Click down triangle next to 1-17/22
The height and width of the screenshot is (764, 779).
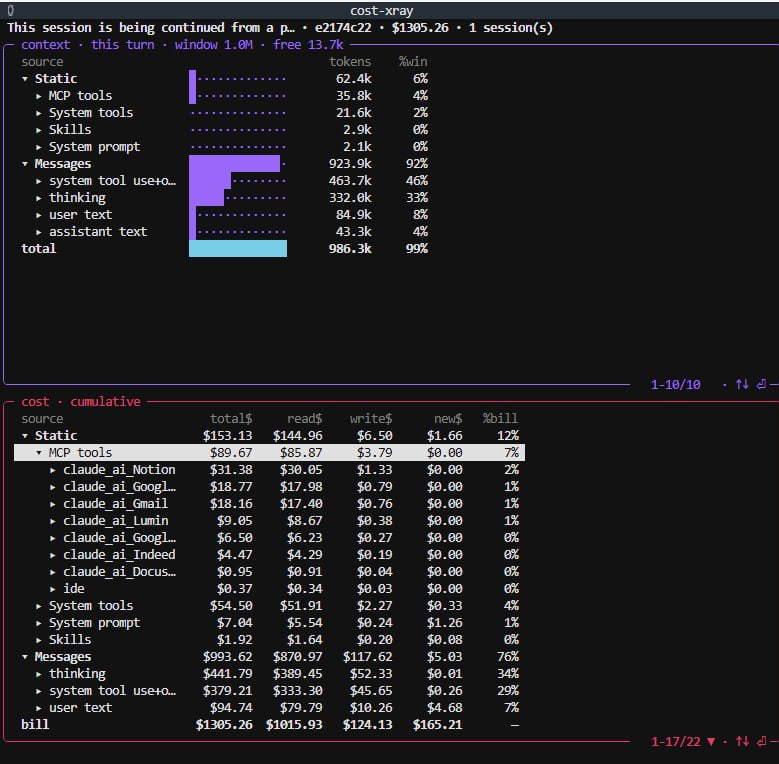point(711,742)
